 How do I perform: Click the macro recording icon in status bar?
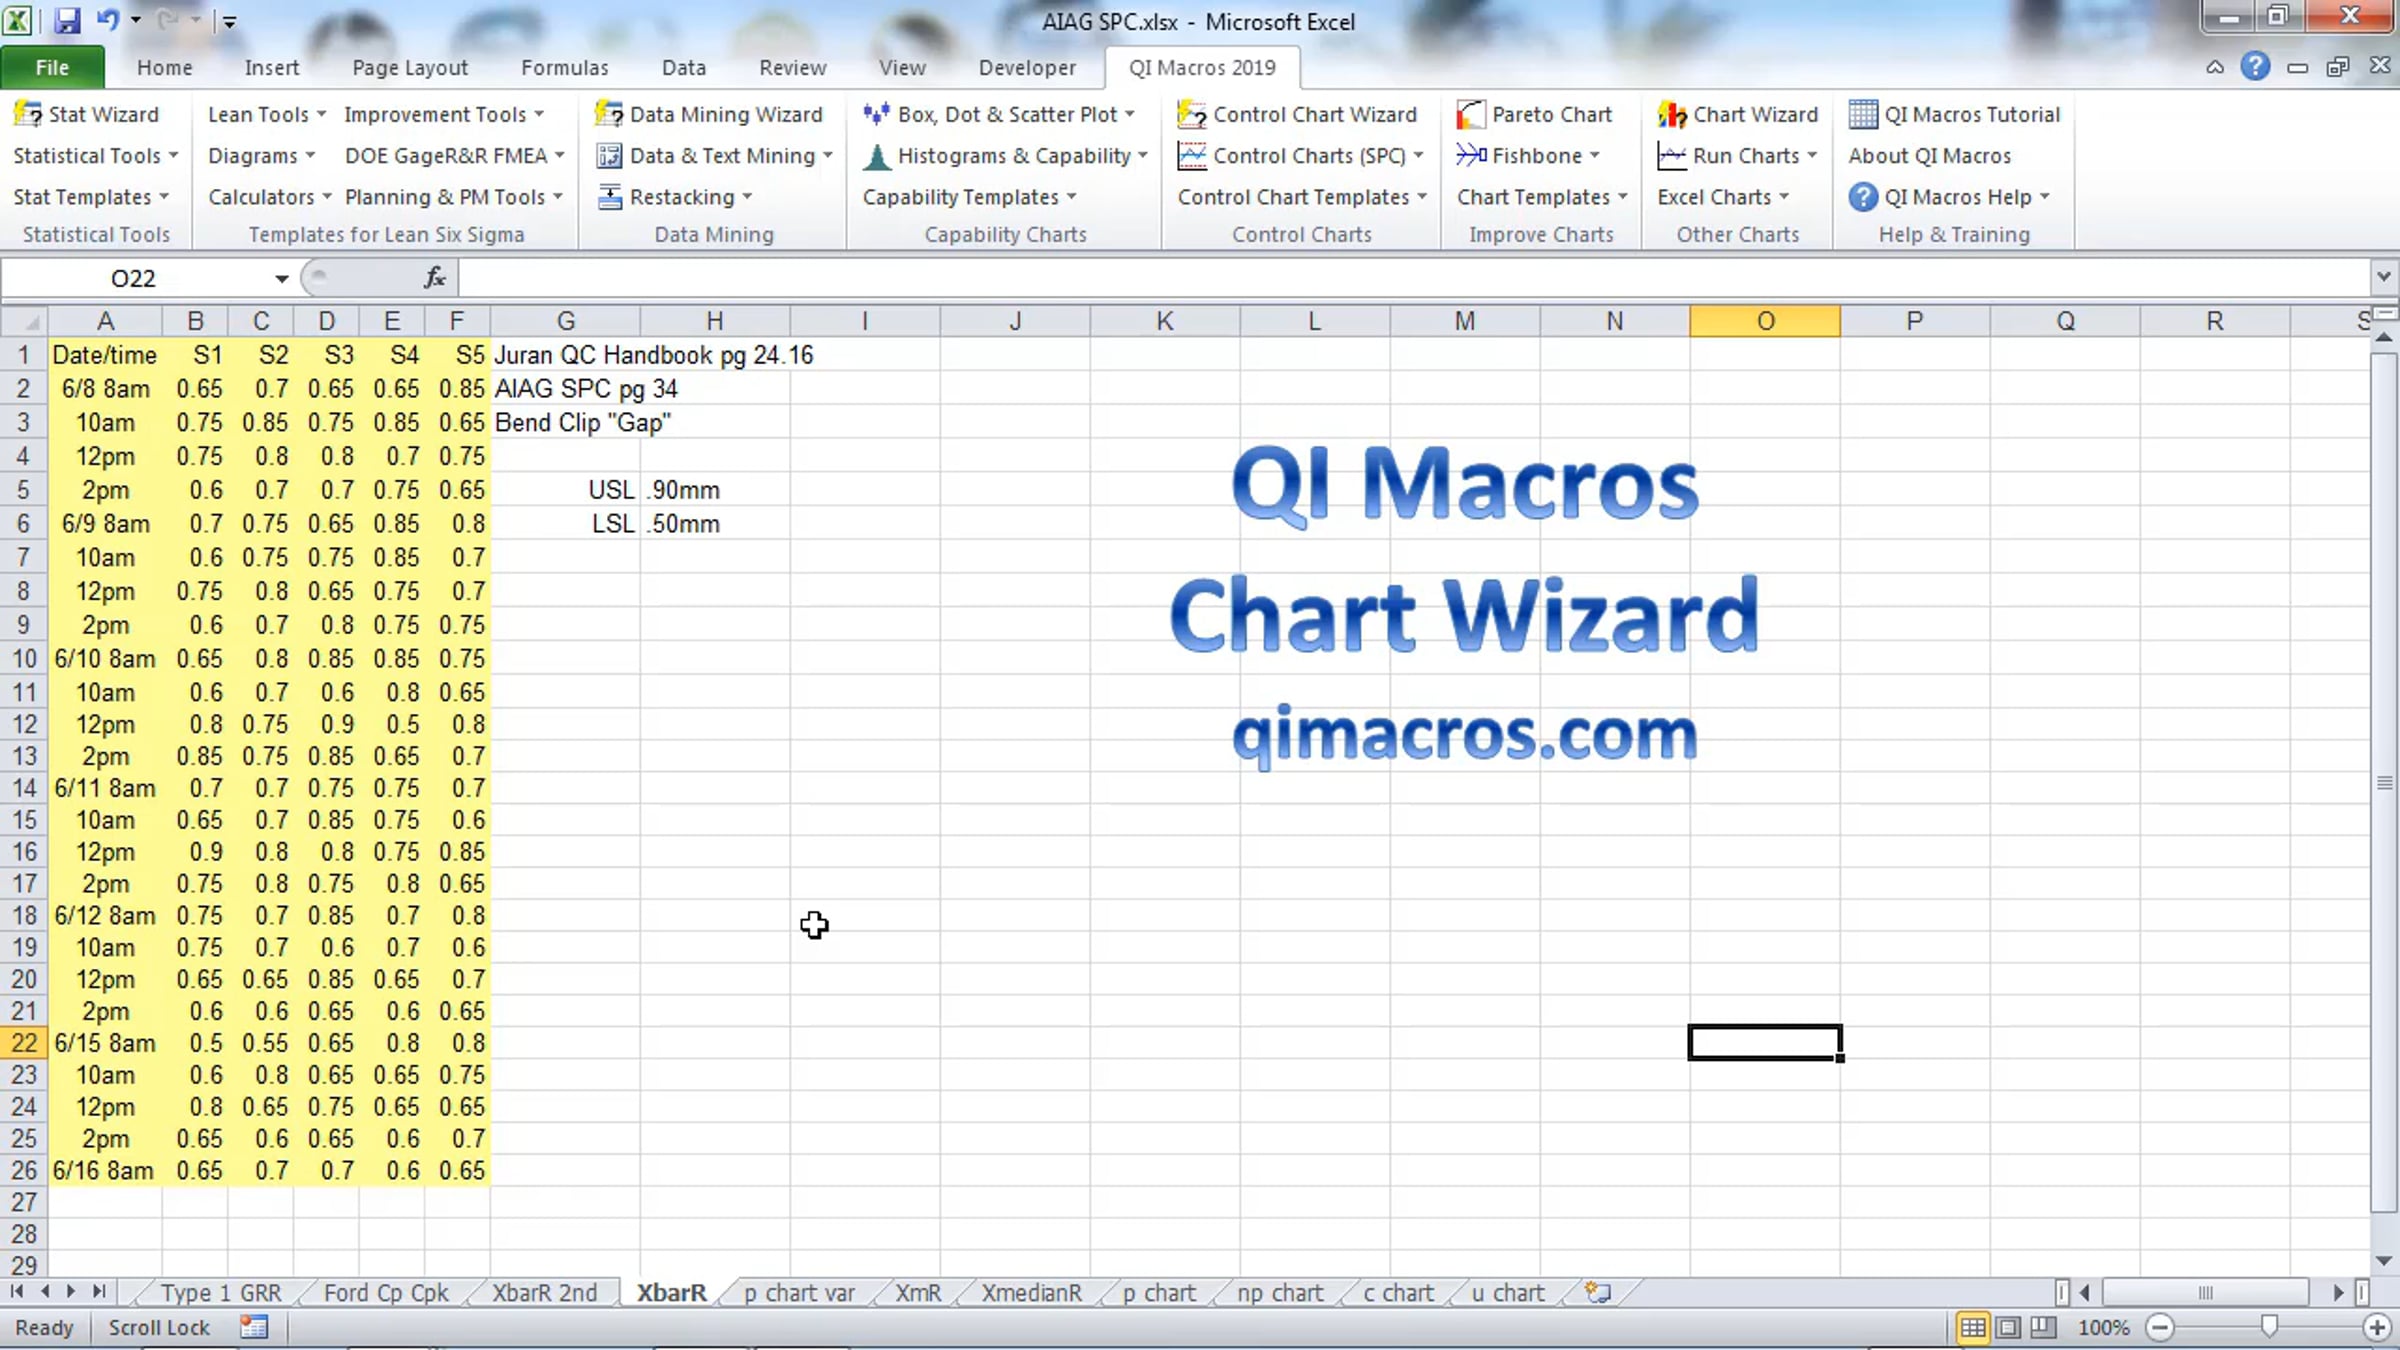point(254,1327)
